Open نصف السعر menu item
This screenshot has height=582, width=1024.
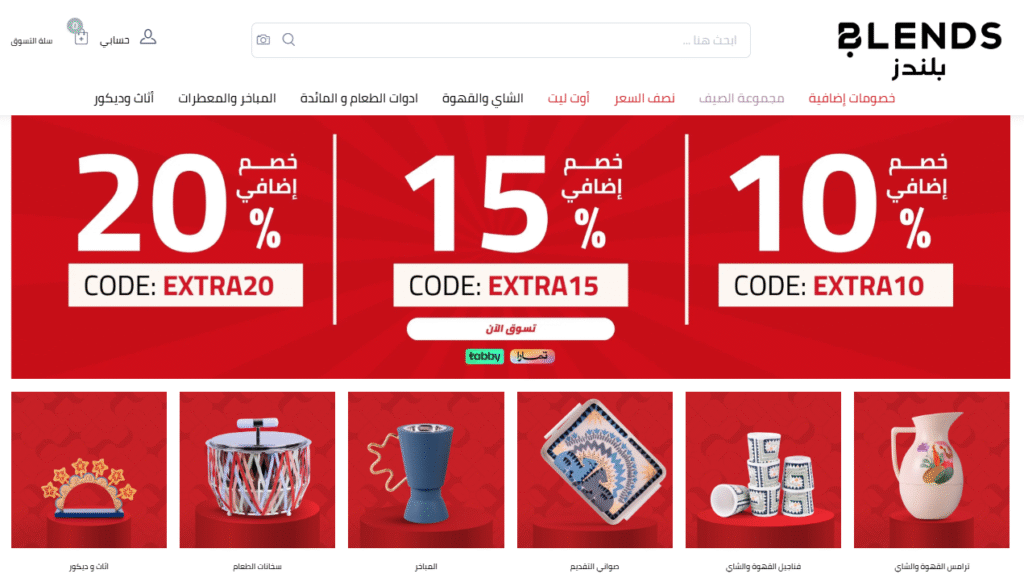point(644,98)
